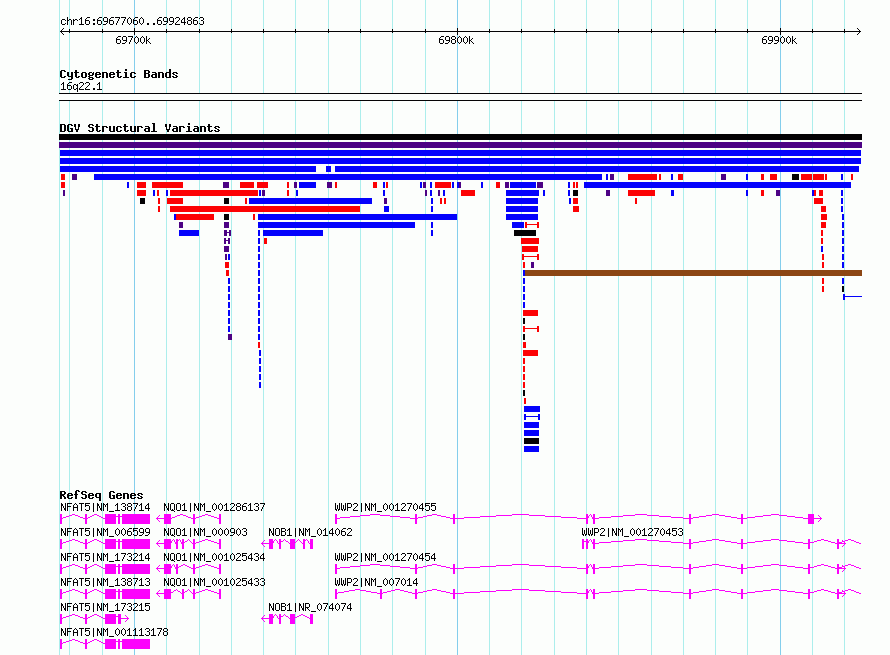Open the NQO1|NM_001025434 gene label
890x655 pixels.
click(x=214, y=557)
